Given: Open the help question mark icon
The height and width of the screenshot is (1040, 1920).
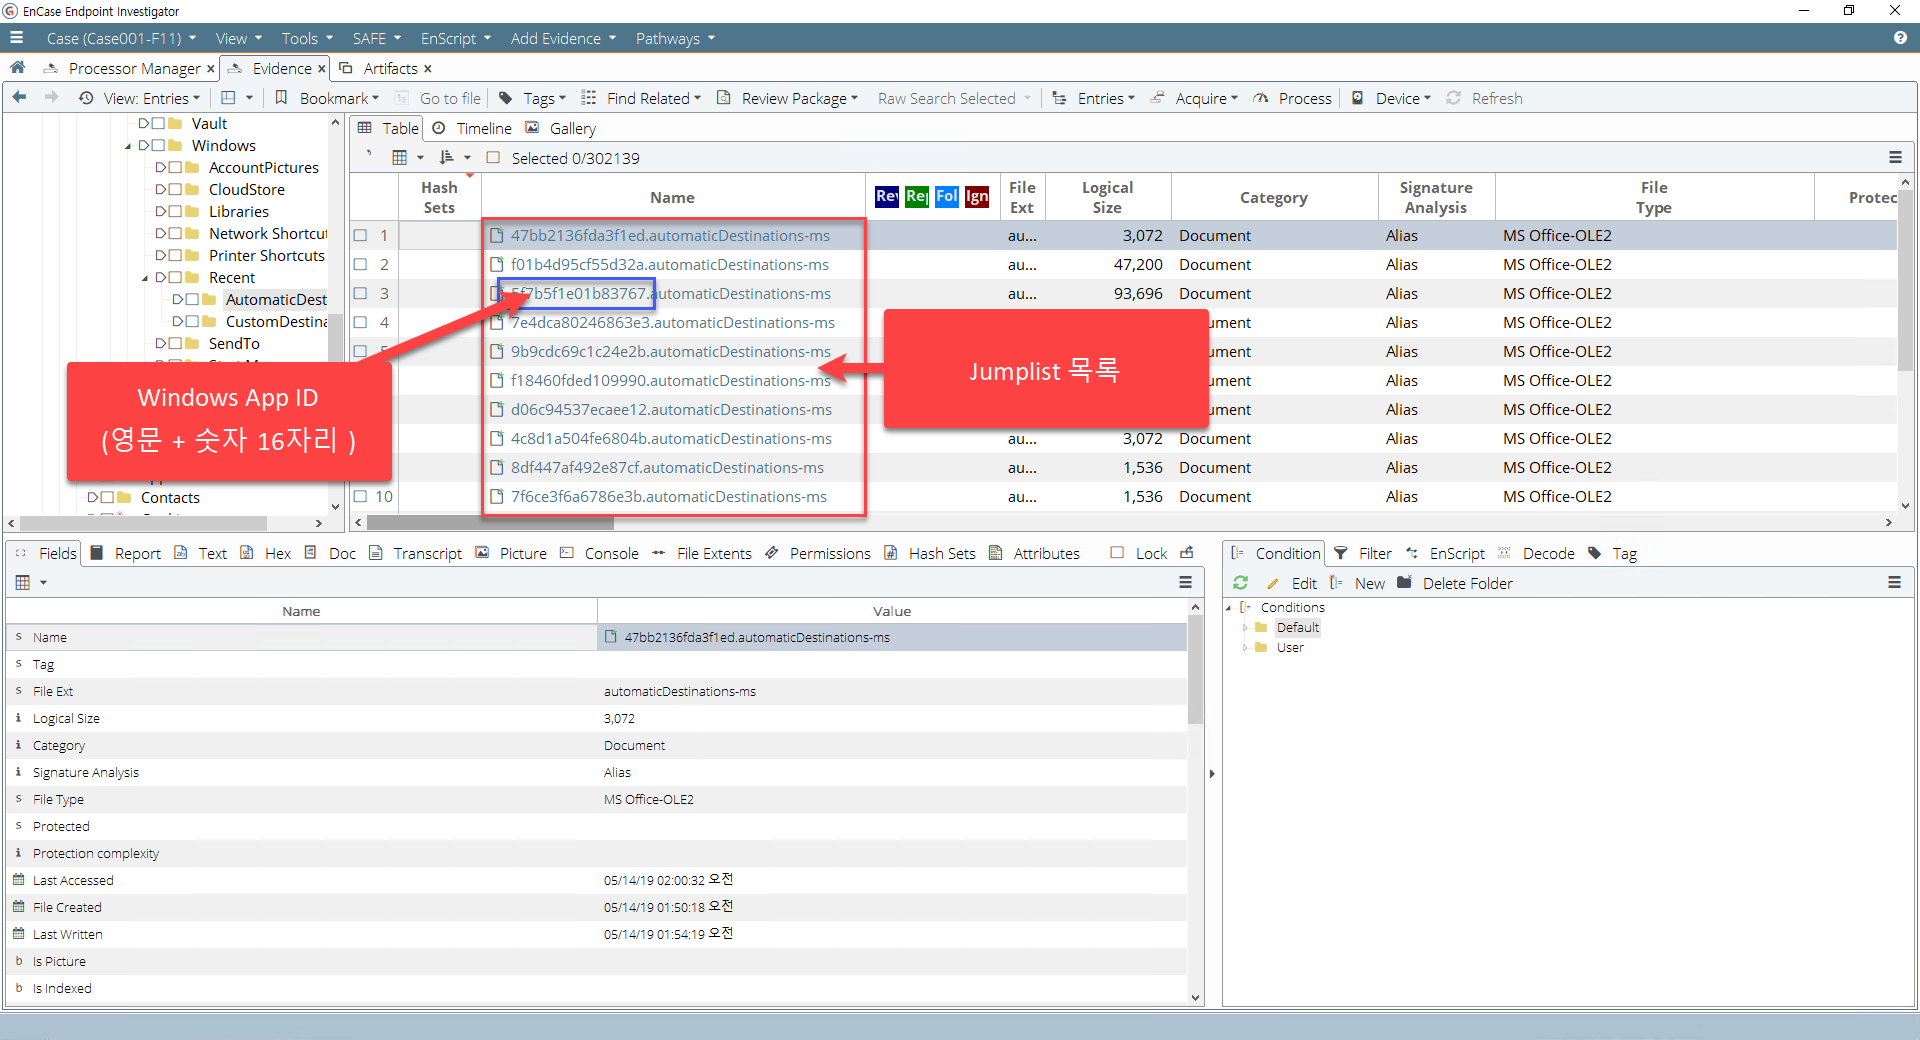Looking at the screenshot, I should pyautogui.click(x=1900, y=38).
